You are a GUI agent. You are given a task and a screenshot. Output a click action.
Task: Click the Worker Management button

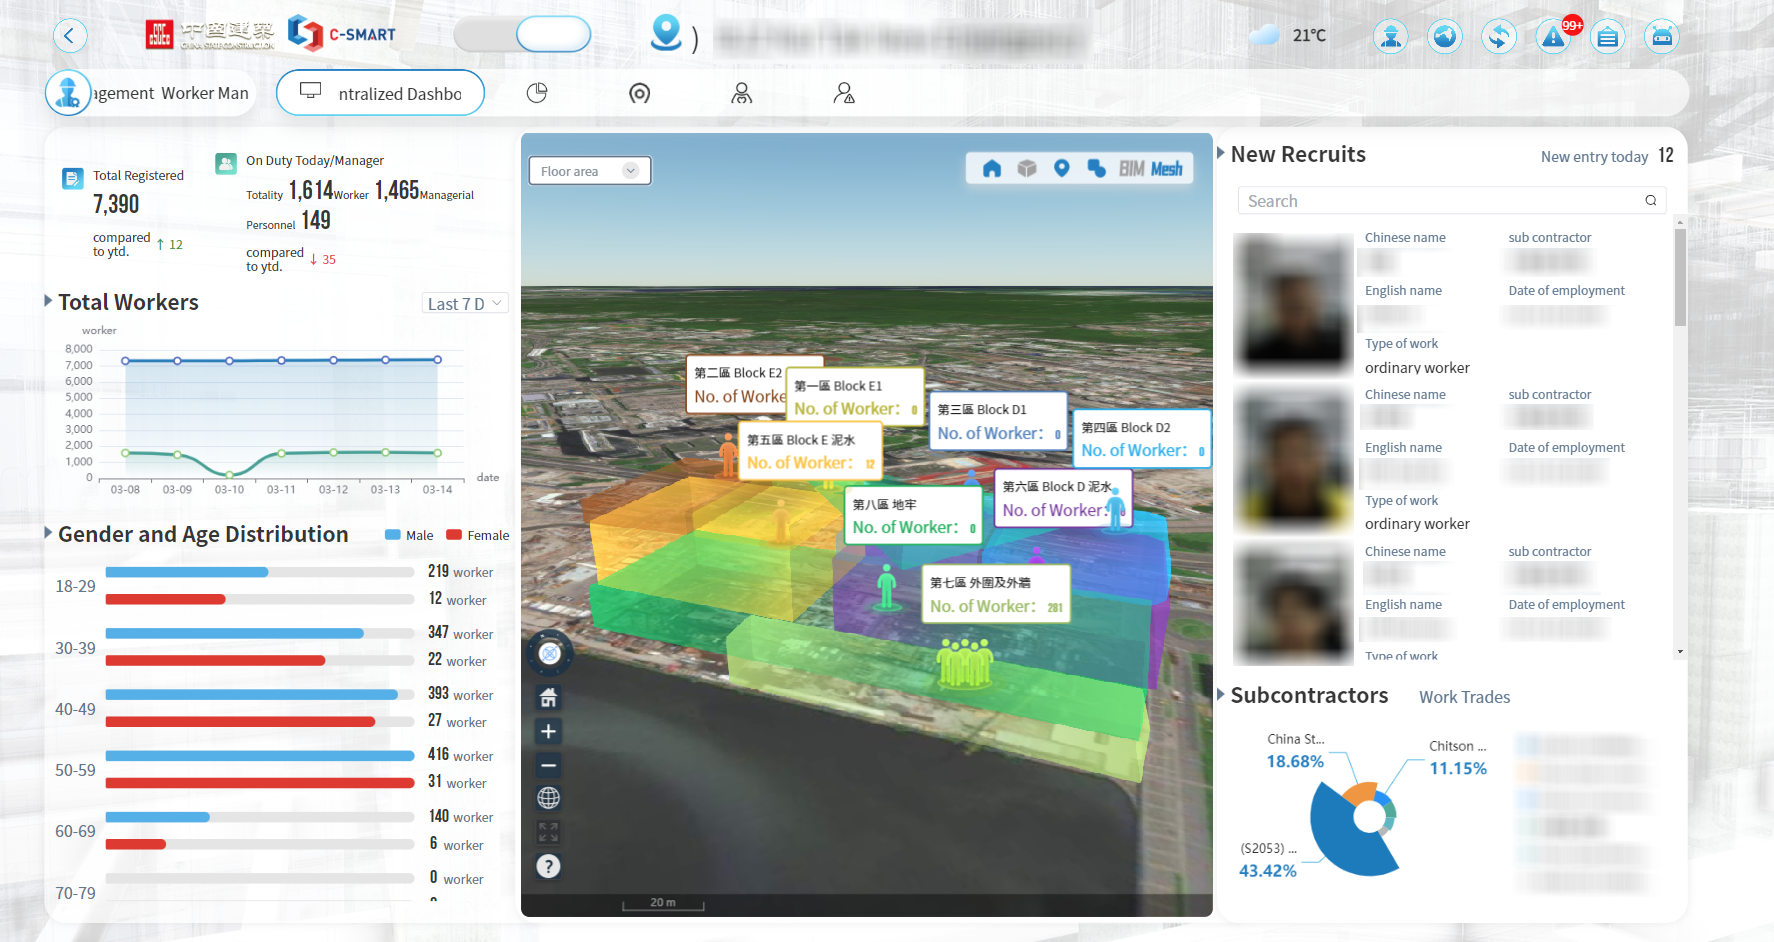tap(150, 93)
